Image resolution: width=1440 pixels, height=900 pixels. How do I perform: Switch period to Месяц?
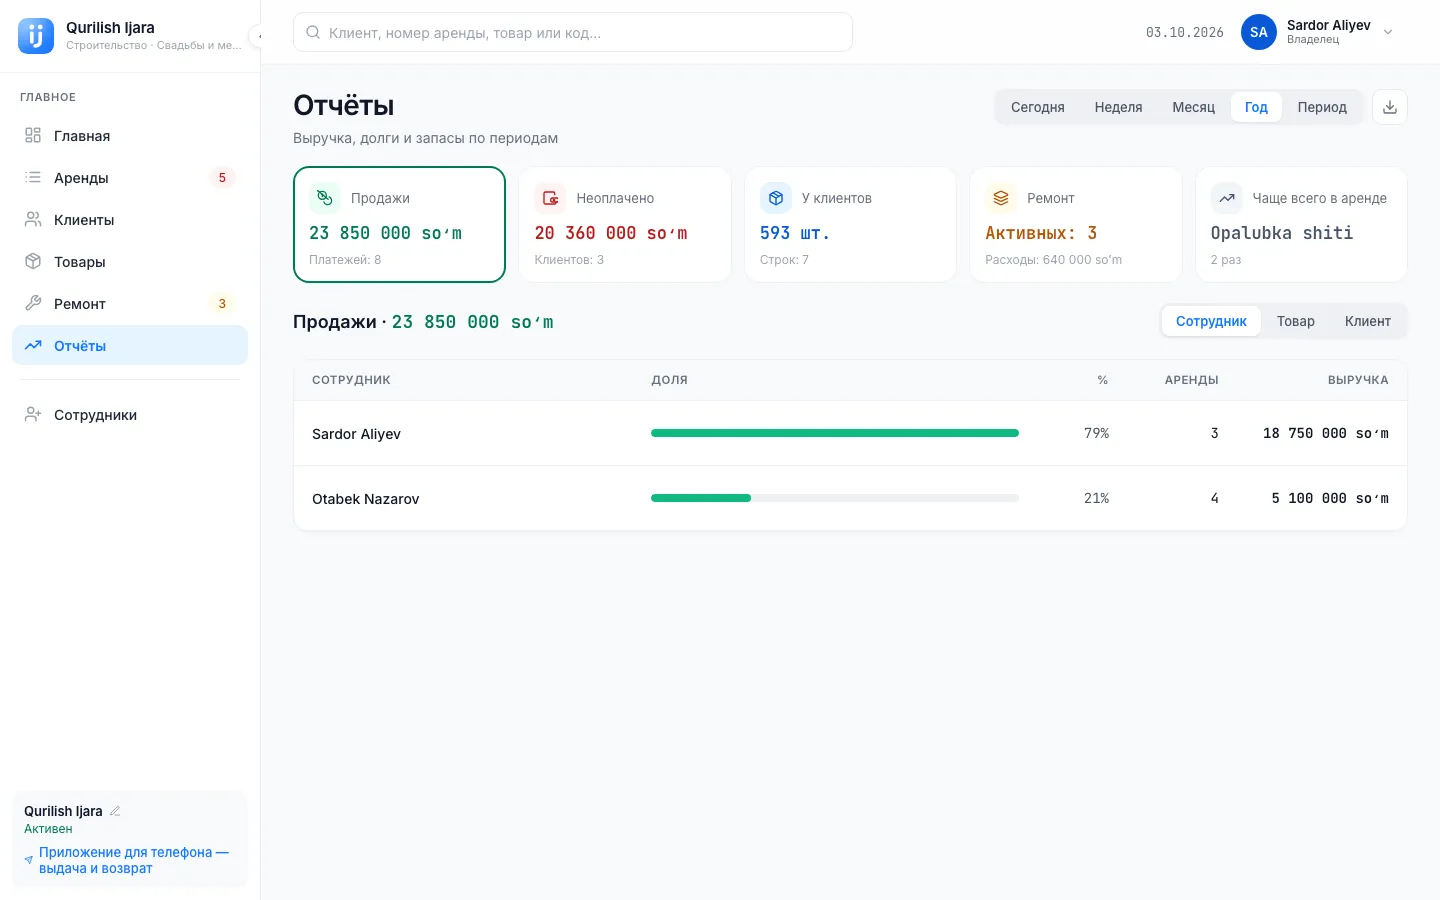pyautogui.click(x=1193, y=107)
